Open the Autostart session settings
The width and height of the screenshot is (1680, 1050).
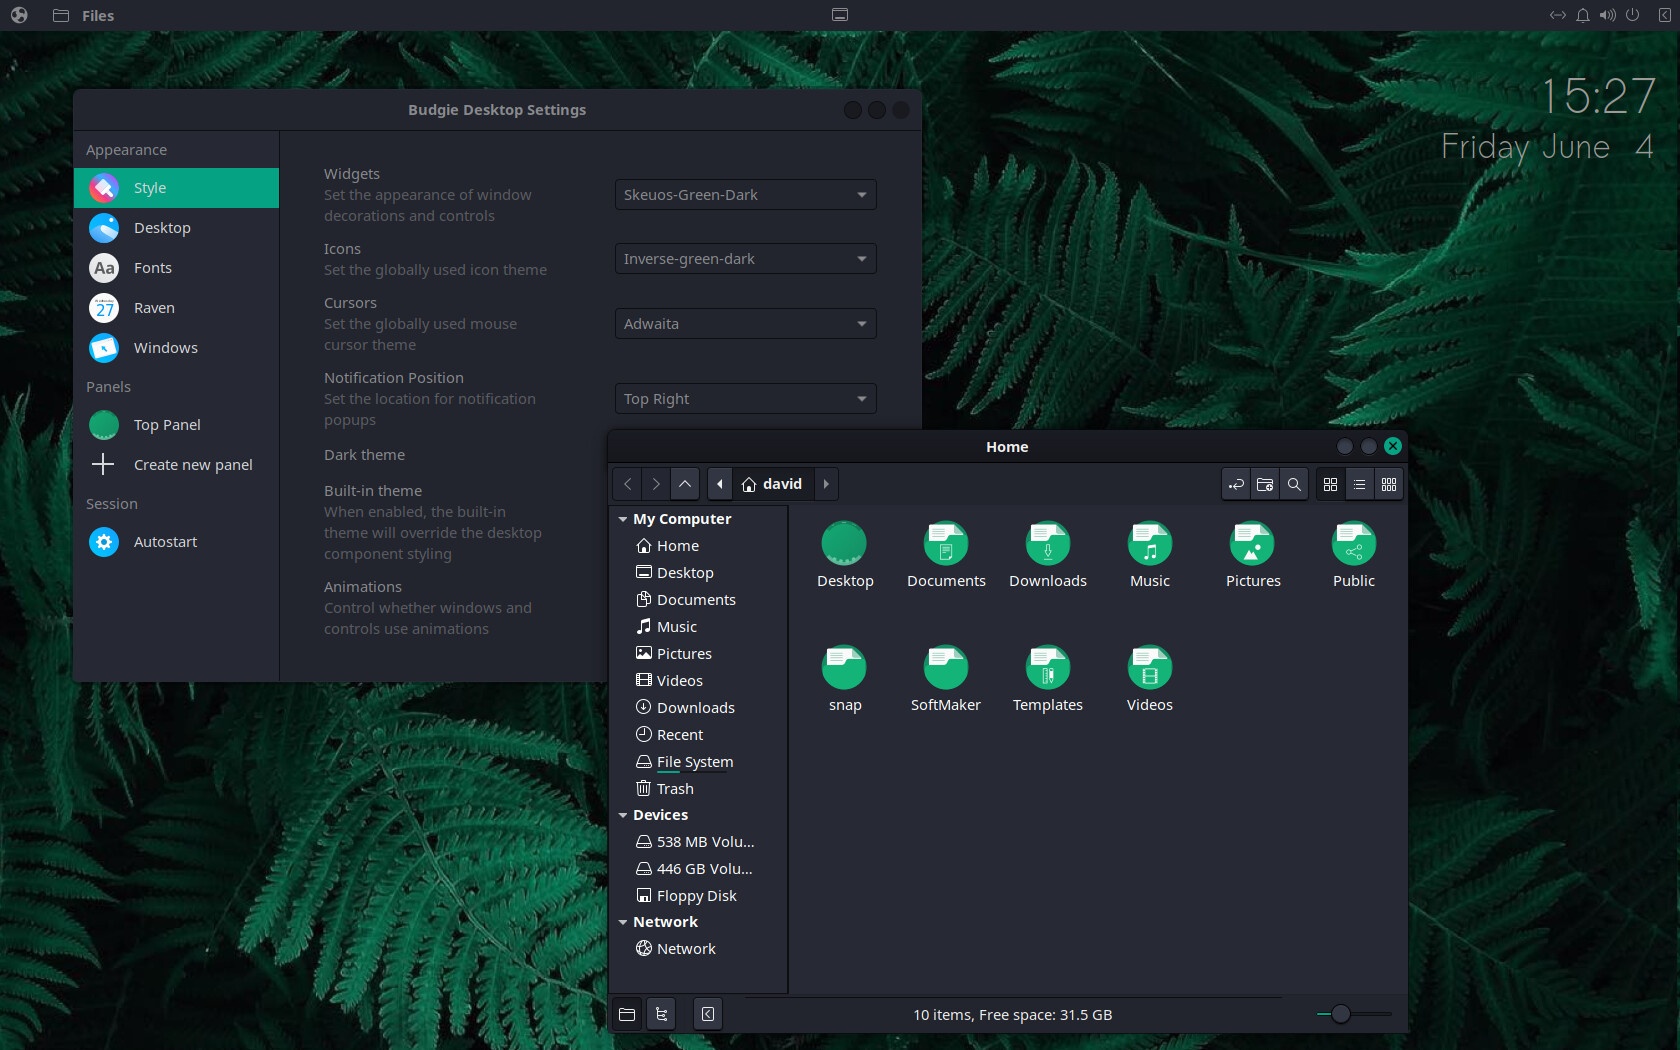pyautogui.click(x=166, y=541)
